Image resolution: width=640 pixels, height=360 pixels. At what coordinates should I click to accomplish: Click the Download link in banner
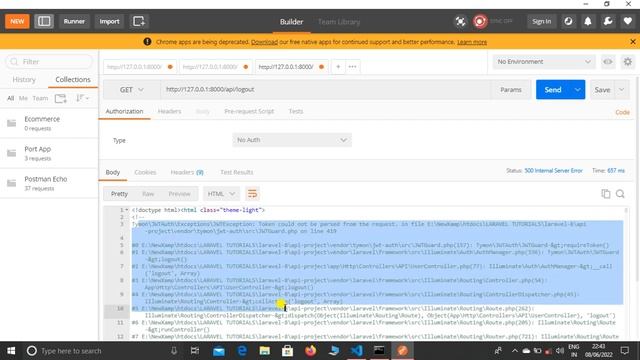click(264, 42)
